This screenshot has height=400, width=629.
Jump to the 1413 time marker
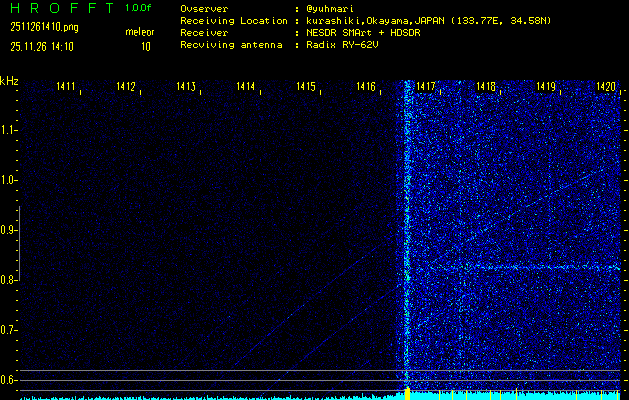[x=186, y=88]
